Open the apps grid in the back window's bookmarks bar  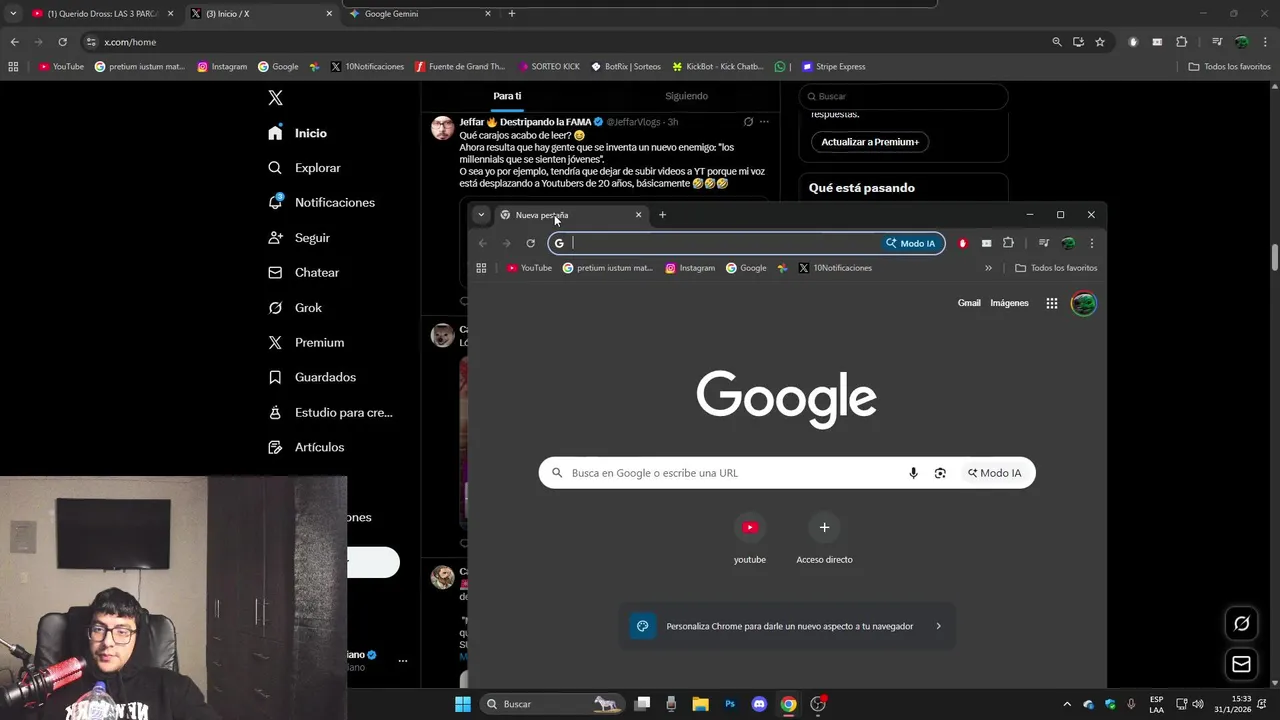tap(13, 67)
